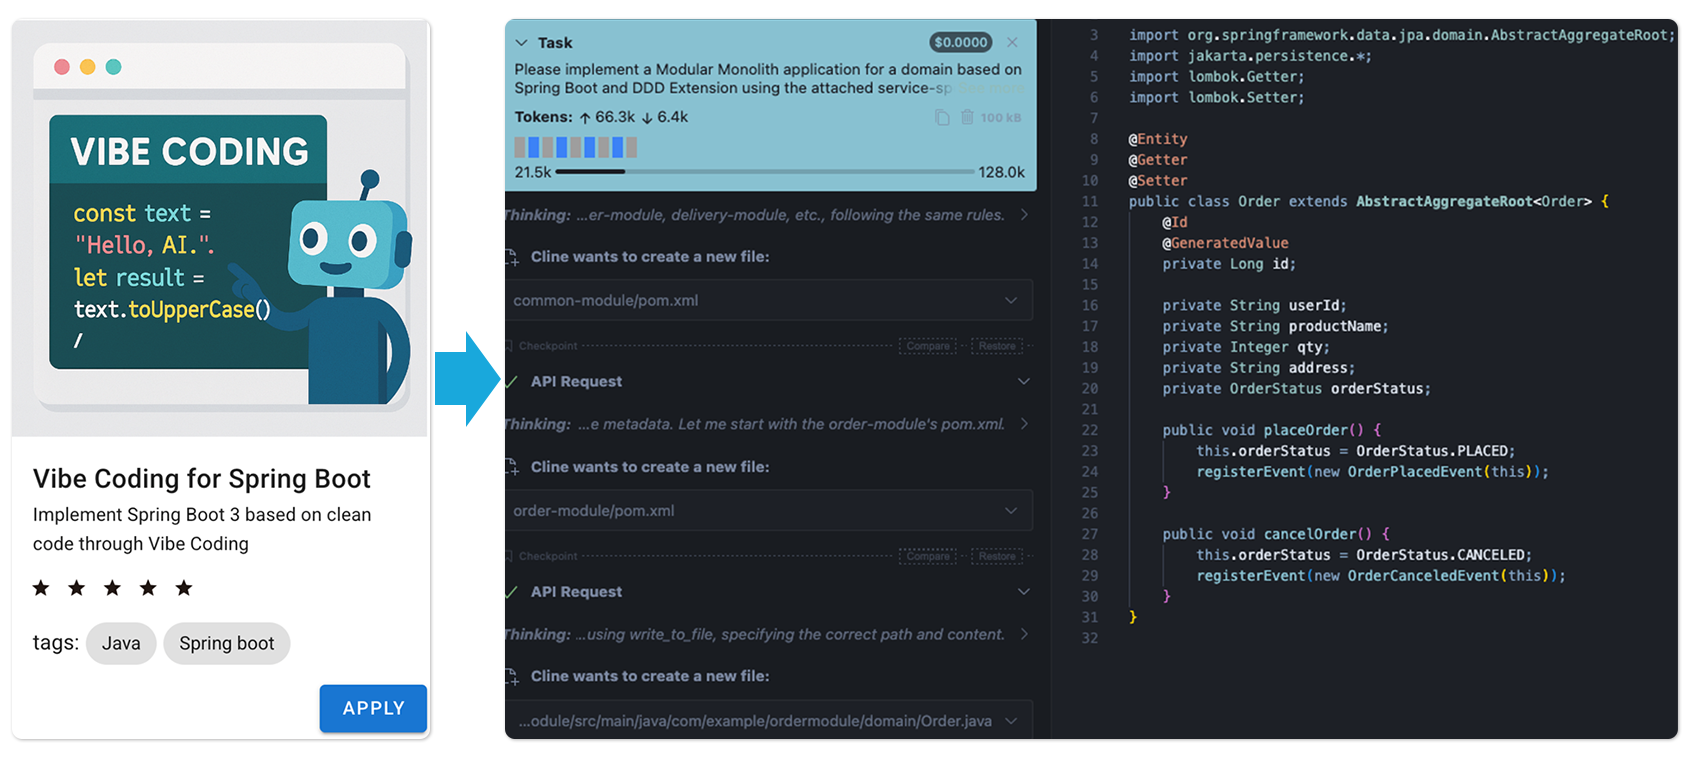Open the Vibe Coding robot thumbnail image

pyautogui.click(x=220, y=226)
